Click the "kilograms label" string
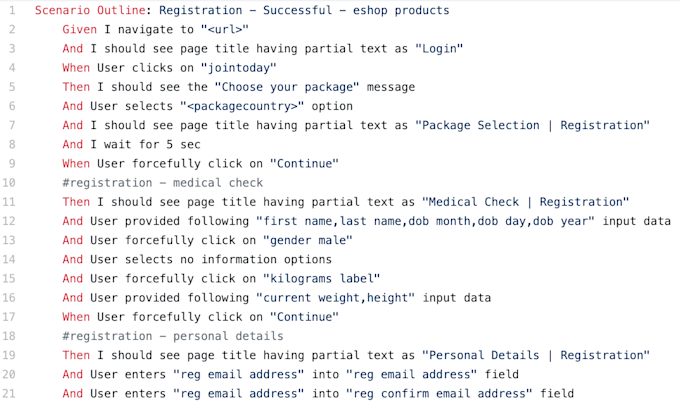Screen dimensions: 680x403 pos(321,278)
